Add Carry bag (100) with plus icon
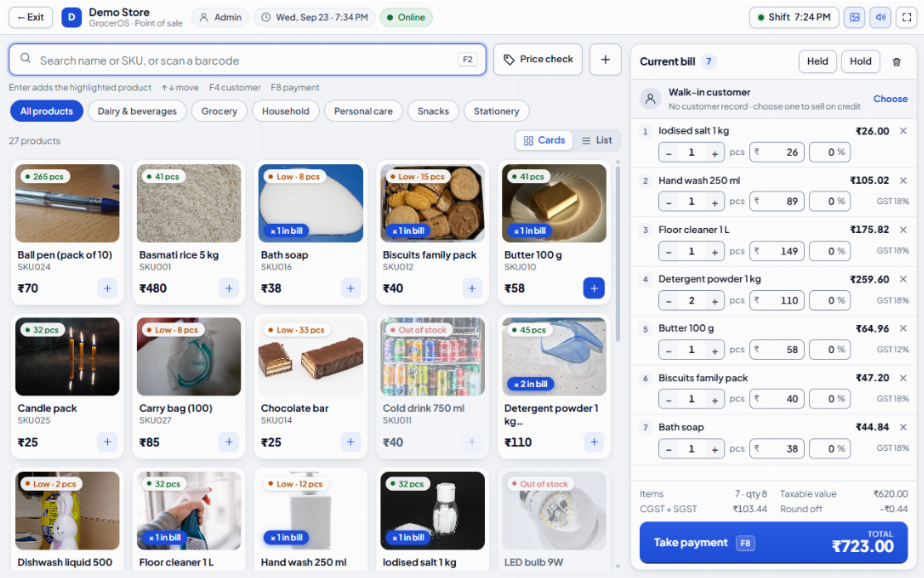 229,442
